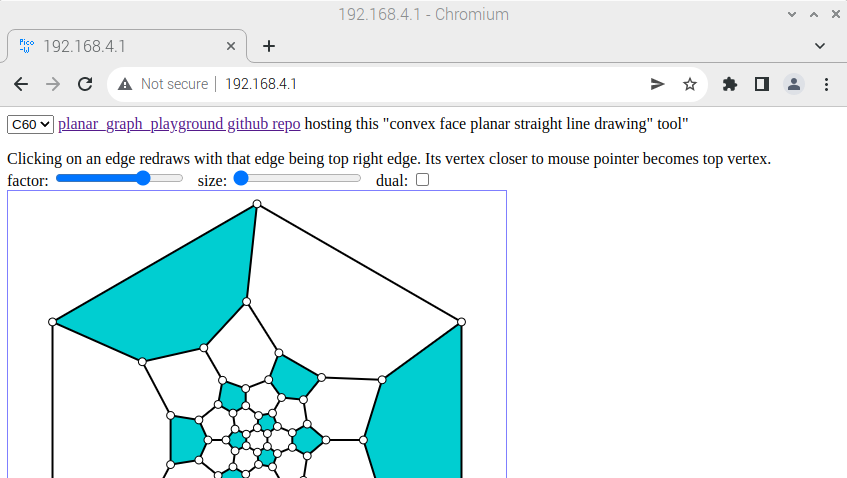Close the 192.168.4.1 tab
Screen dimensions: 847x478
click(x=231, y=46)
